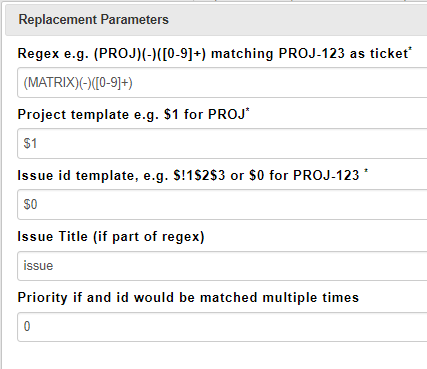Click the Priority if and id matched label
Image resolution: width=427 pixels, height=369 pixels.
tap(188, 298)
